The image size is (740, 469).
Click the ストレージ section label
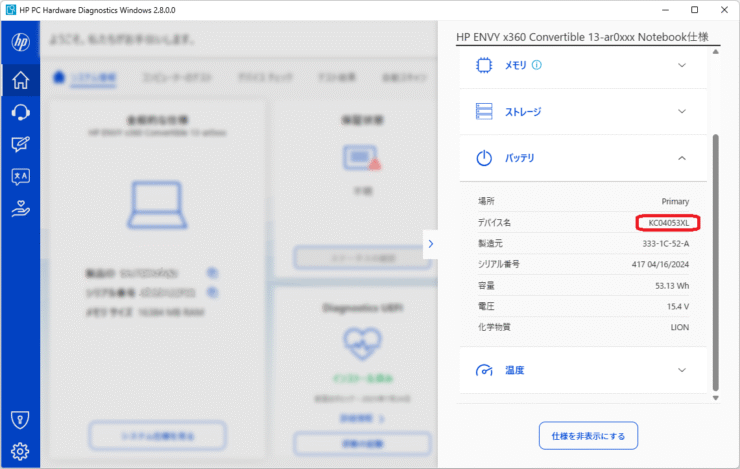tap(523, 112)
